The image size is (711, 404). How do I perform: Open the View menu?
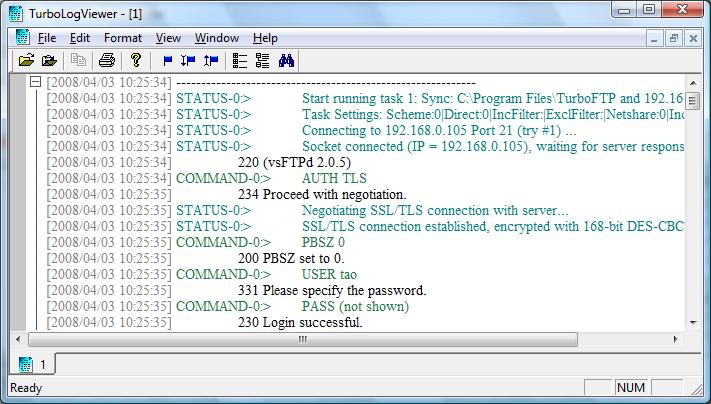click(x=168, y=38)
